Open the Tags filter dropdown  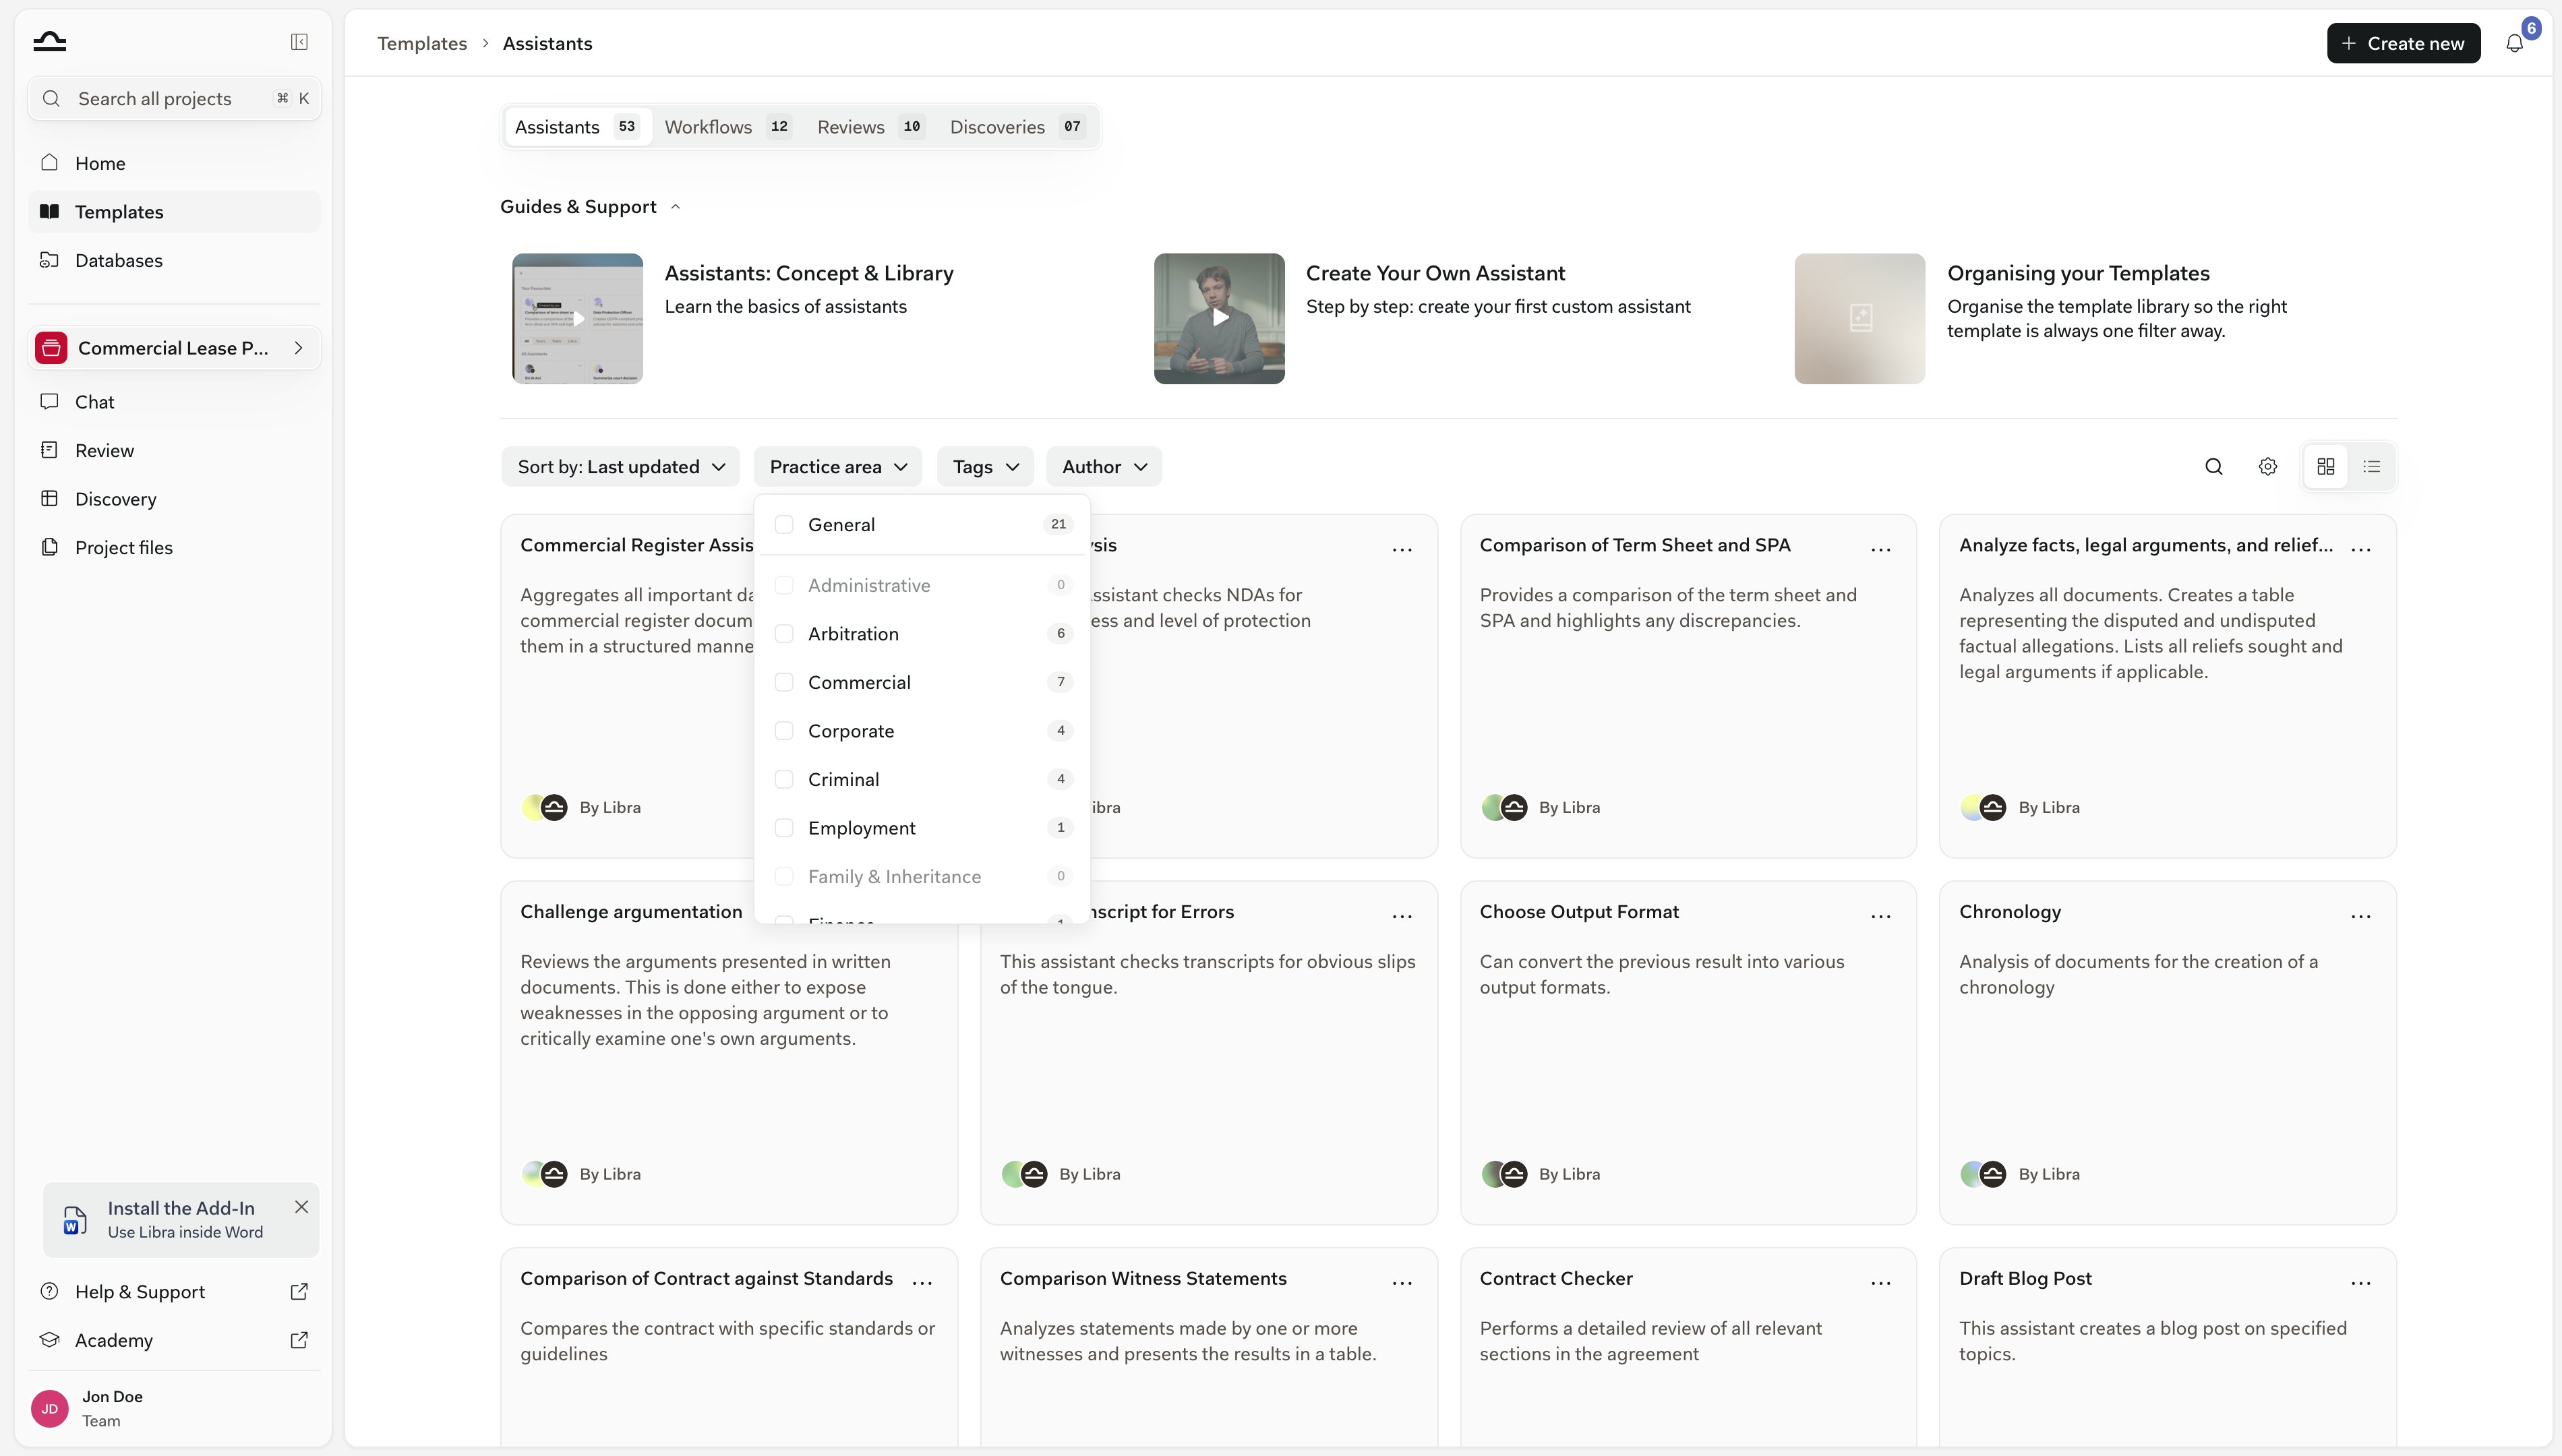click(x=985, y=467)
